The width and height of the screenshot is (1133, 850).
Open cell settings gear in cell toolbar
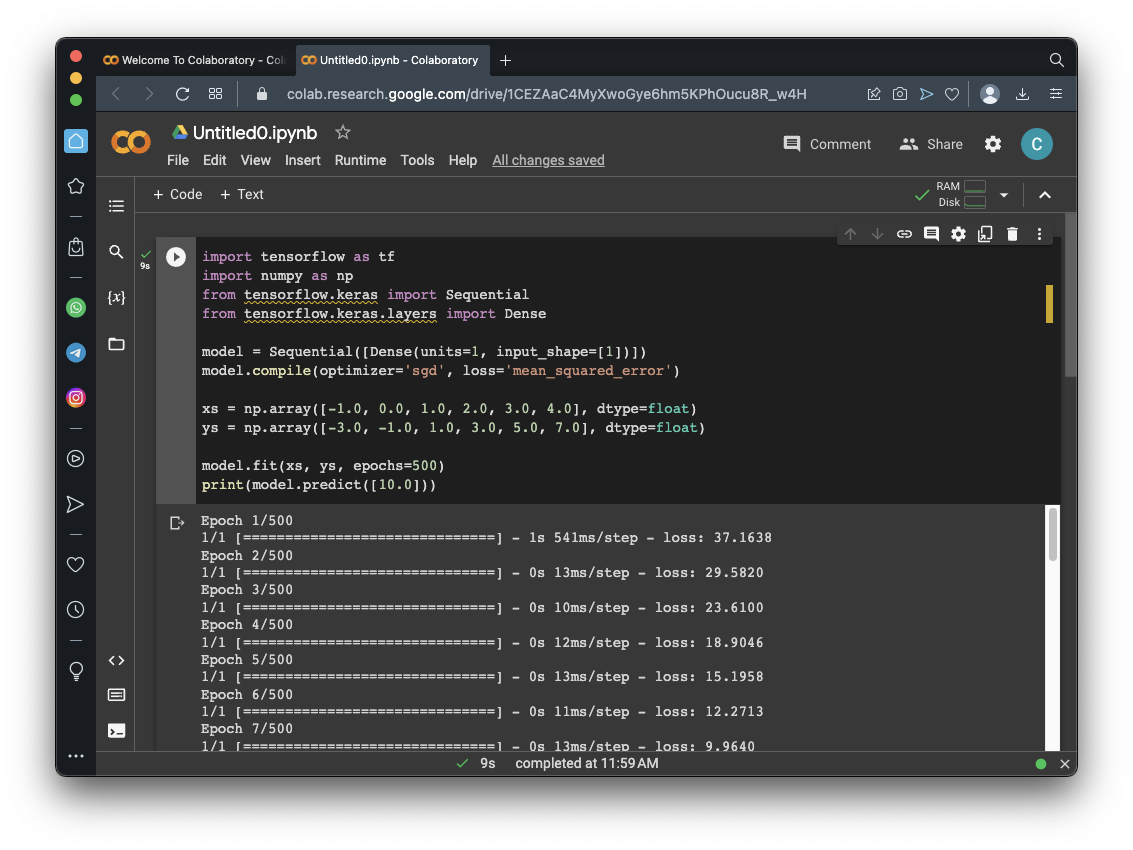click(x=958, y=234)
